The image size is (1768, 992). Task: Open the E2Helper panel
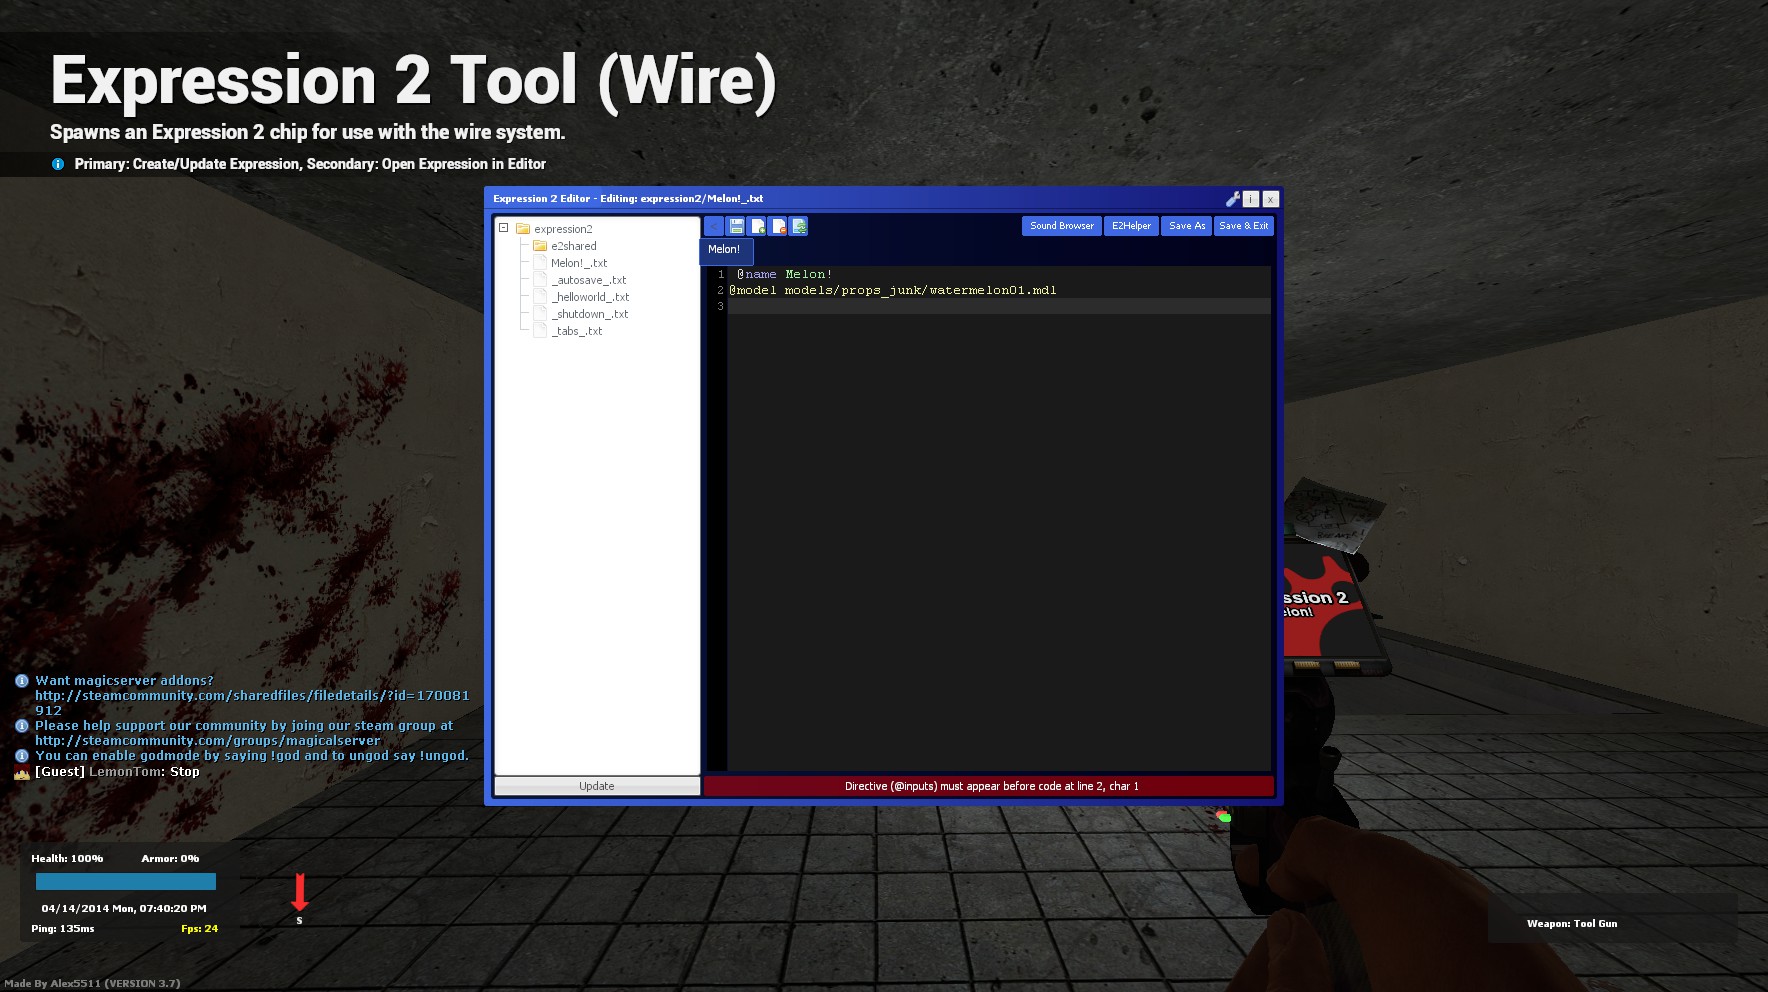click(1131, 226)
